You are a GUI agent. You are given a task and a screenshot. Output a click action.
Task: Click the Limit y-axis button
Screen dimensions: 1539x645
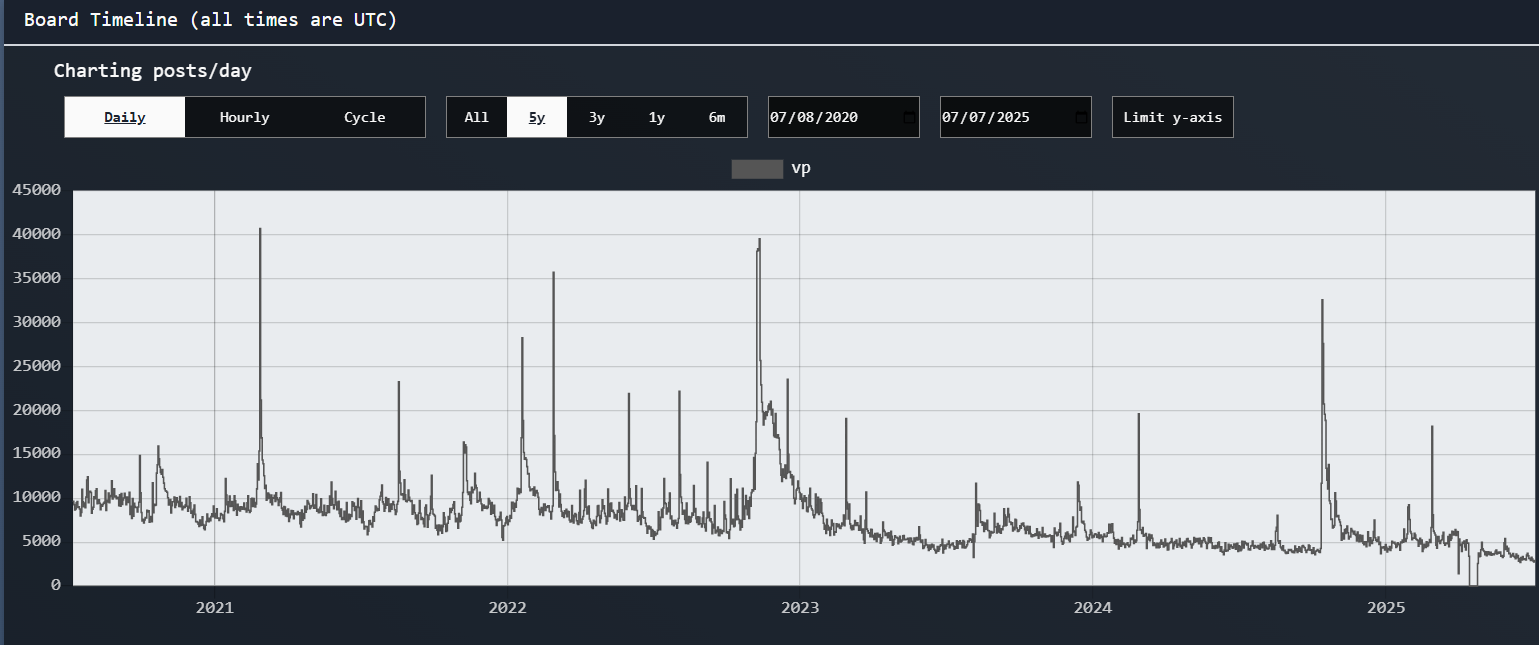click(1173, 117)
